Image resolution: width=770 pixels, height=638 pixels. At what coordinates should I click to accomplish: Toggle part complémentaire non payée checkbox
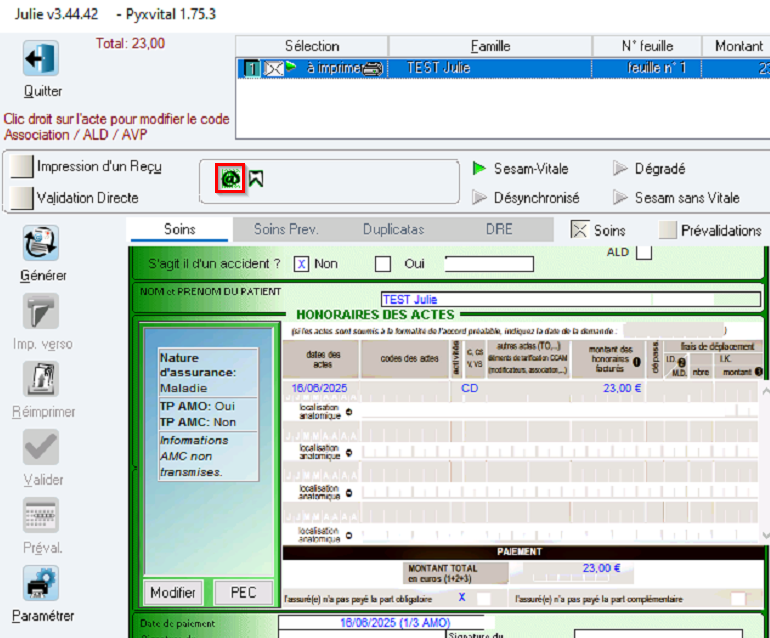coord(738,599)
